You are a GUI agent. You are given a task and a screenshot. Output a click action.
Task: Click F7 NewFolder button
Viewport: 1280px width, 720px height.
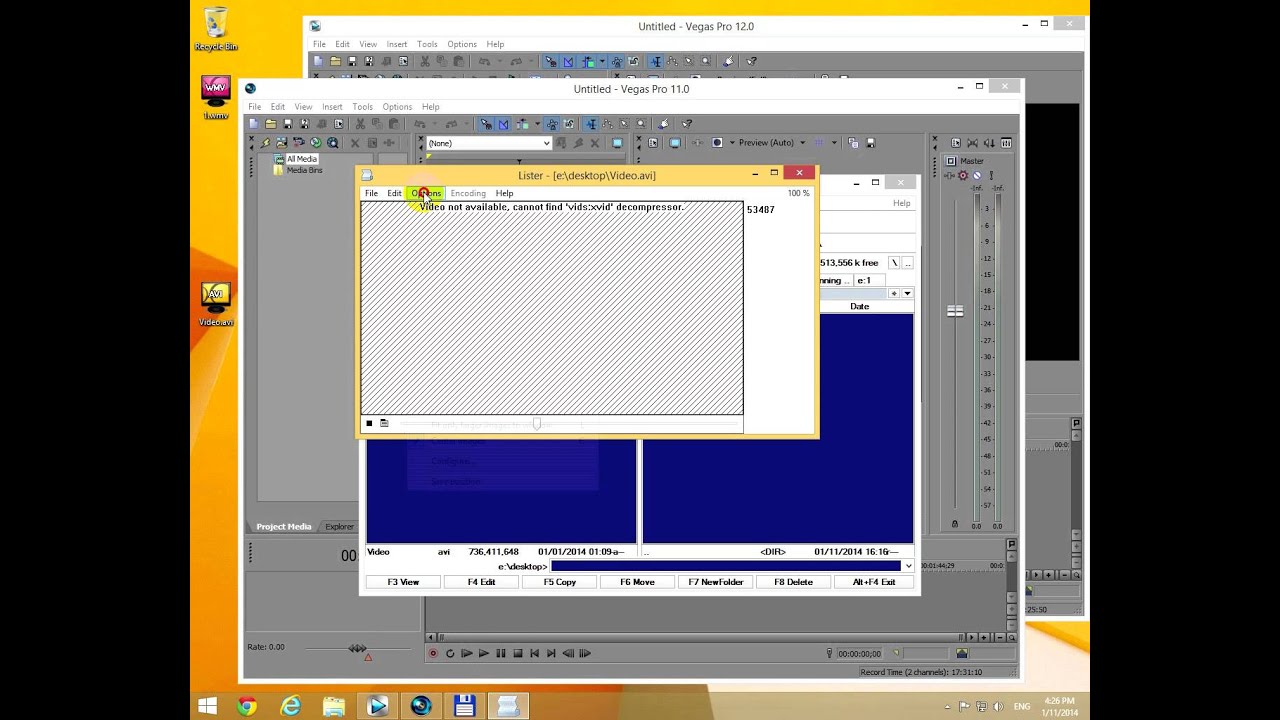pyautogui.click(x=715, y=582)
